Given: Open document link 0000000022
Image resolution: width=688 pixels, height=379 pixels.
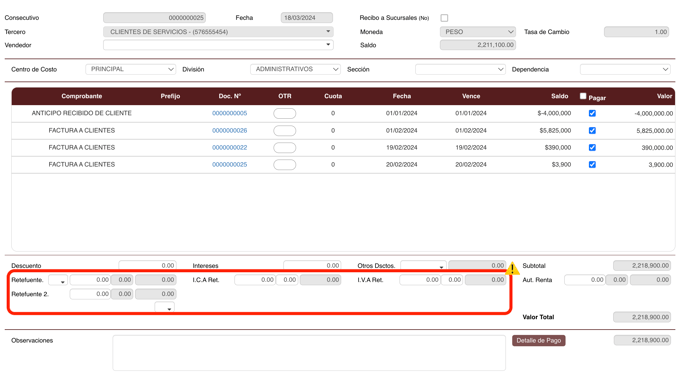Looking at the screenshot, I should (229, 147).
